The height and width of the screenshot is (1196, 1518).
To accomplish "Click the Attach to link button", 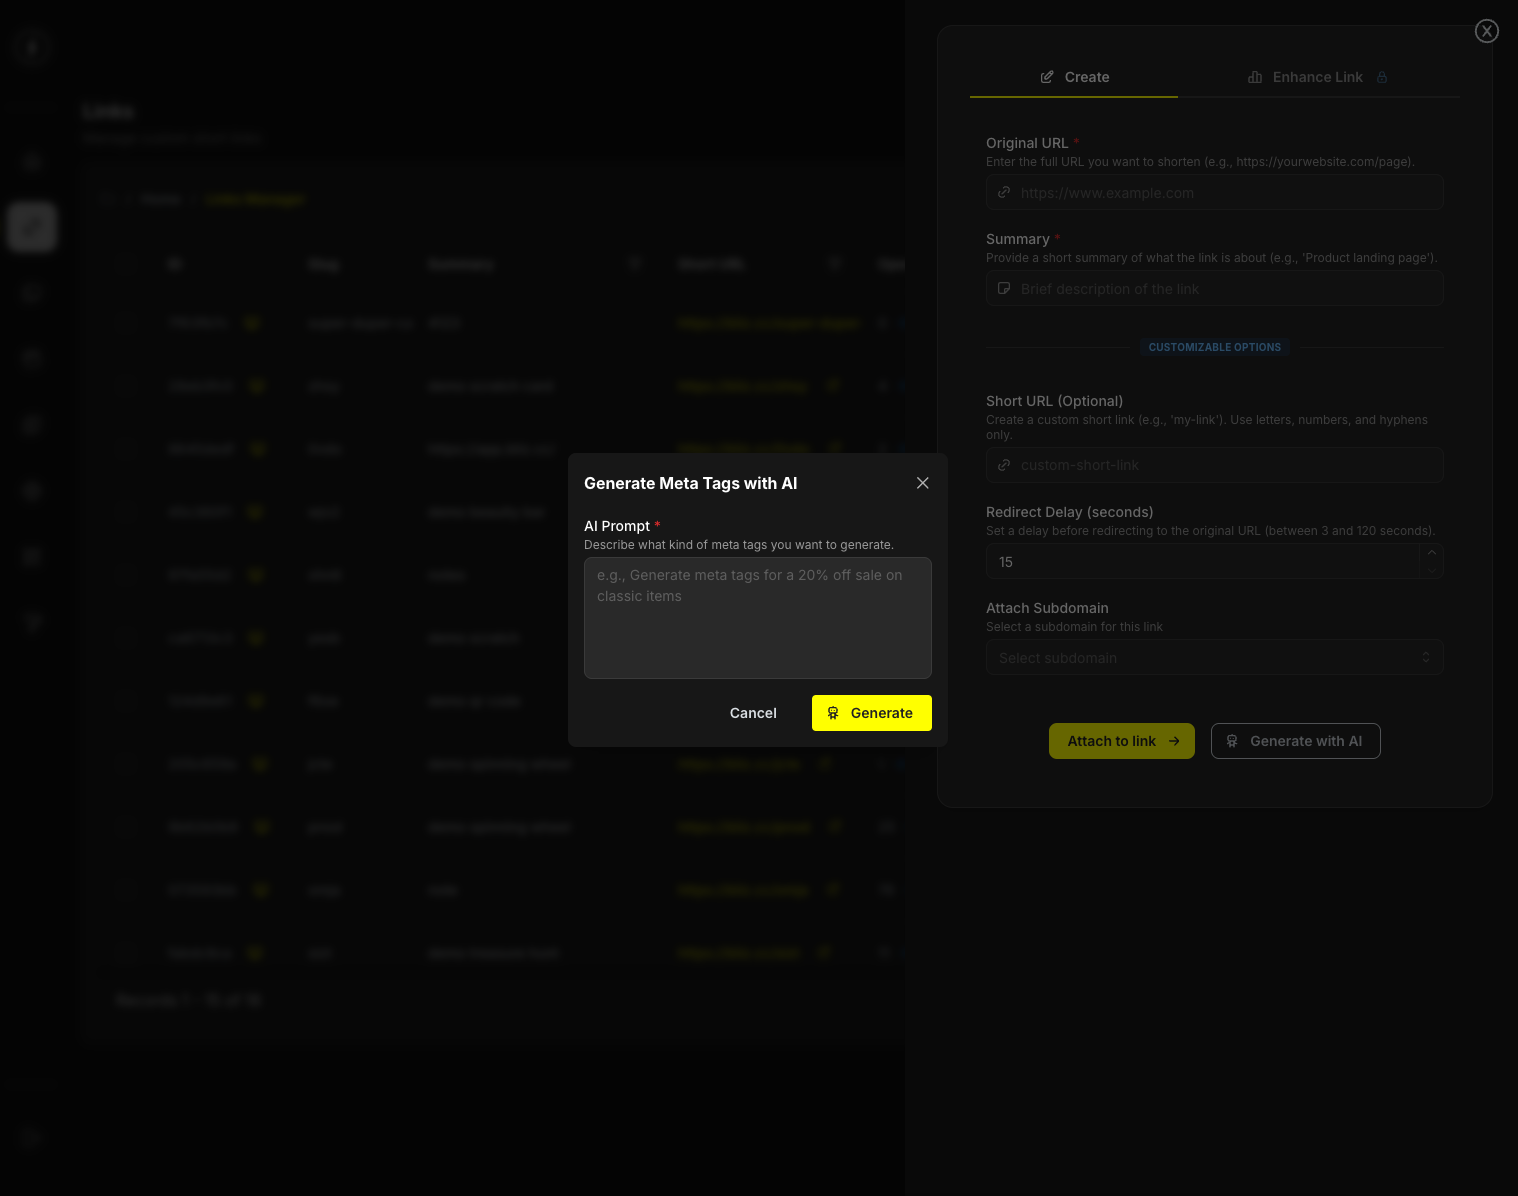I will click(x=1122, y=741).
